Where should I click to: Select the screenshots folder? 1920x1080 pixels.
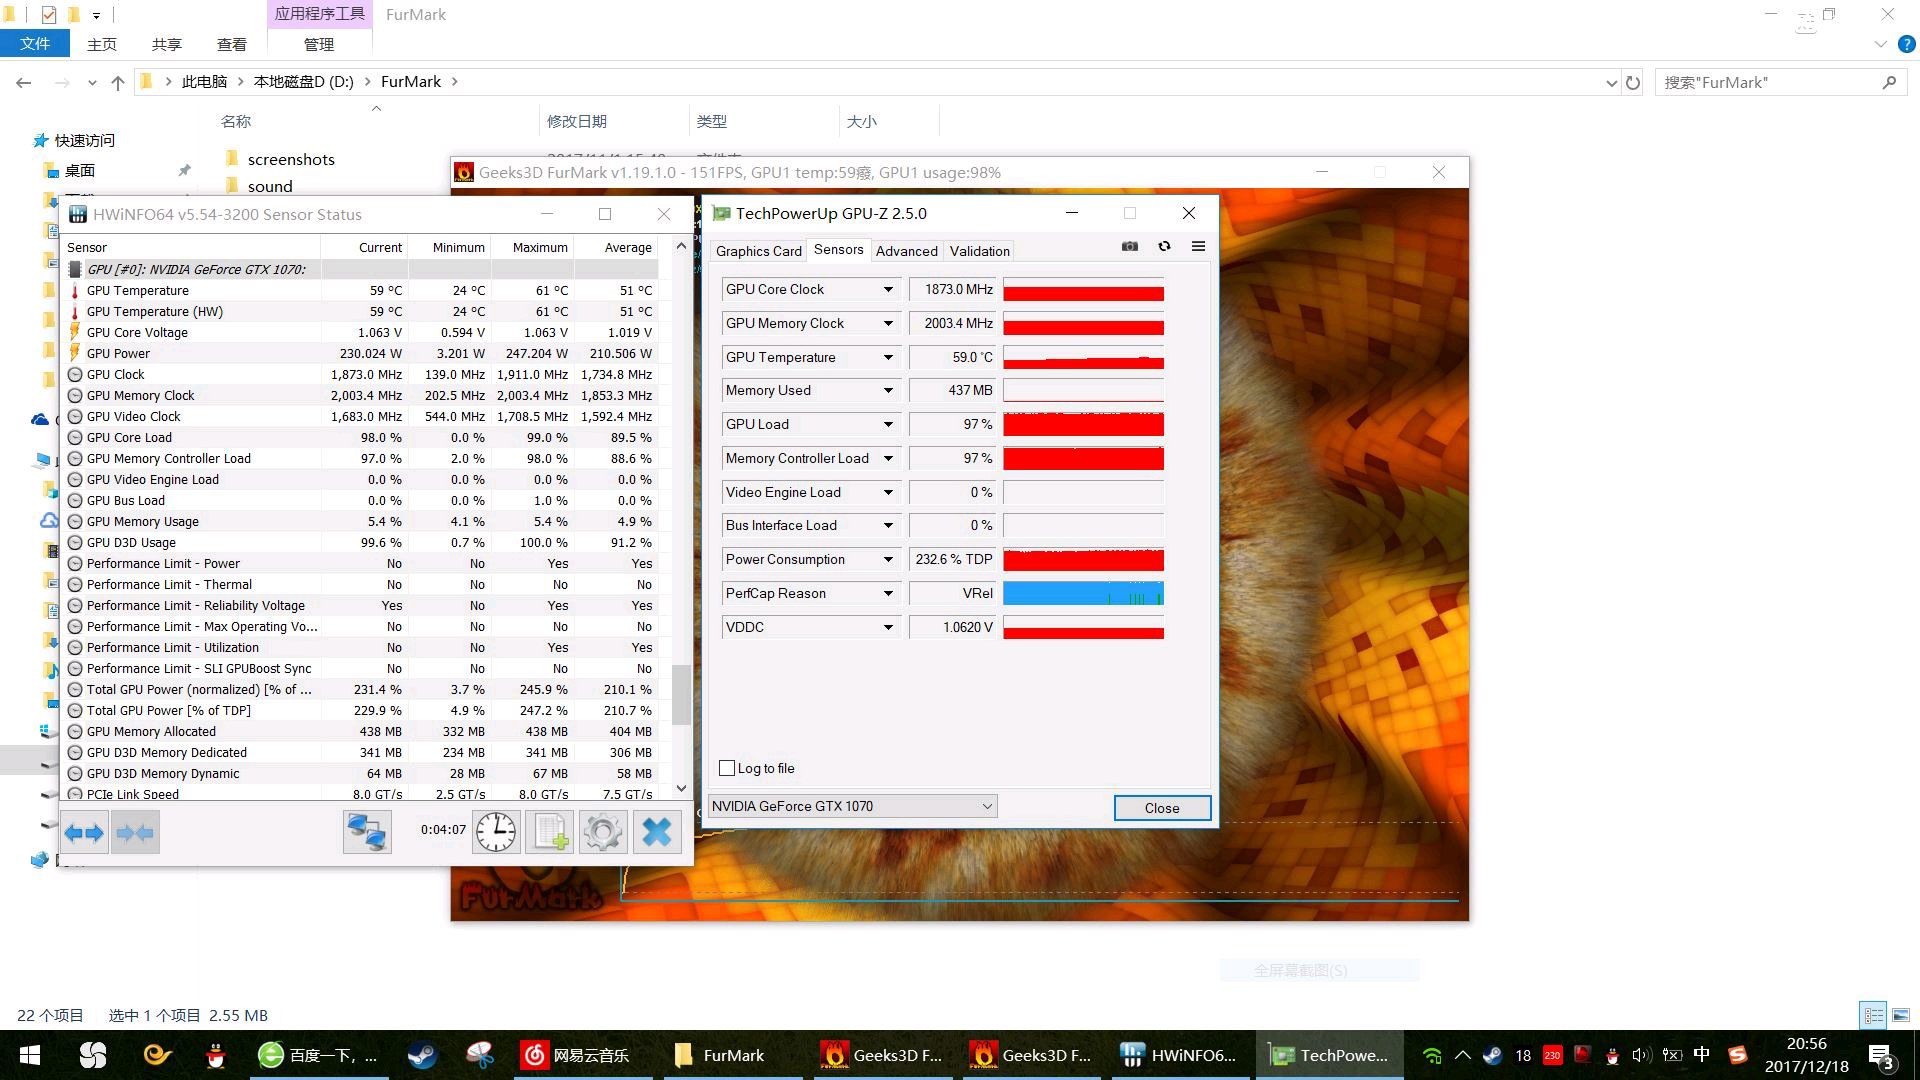tap(291, 159)
